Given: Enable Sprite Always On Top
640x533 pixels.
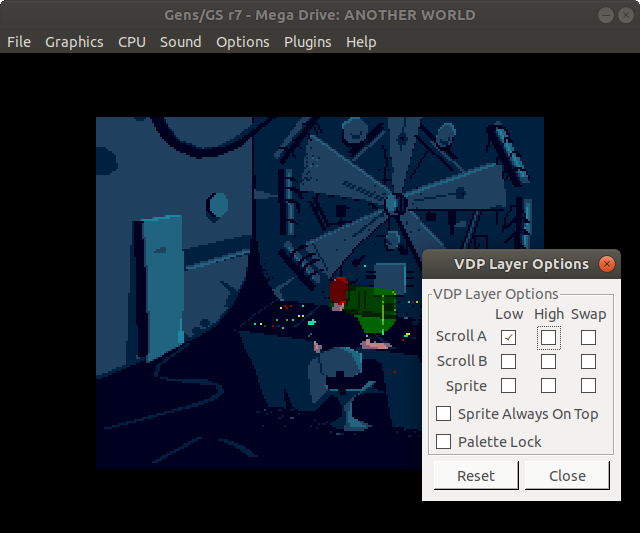Looking at the screenshot, I should [444, 414].
